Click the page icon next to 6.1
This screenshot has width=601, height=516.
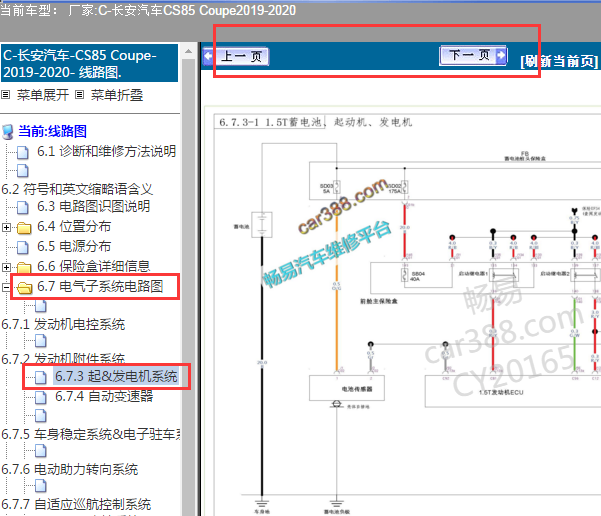tap(23, 152)
